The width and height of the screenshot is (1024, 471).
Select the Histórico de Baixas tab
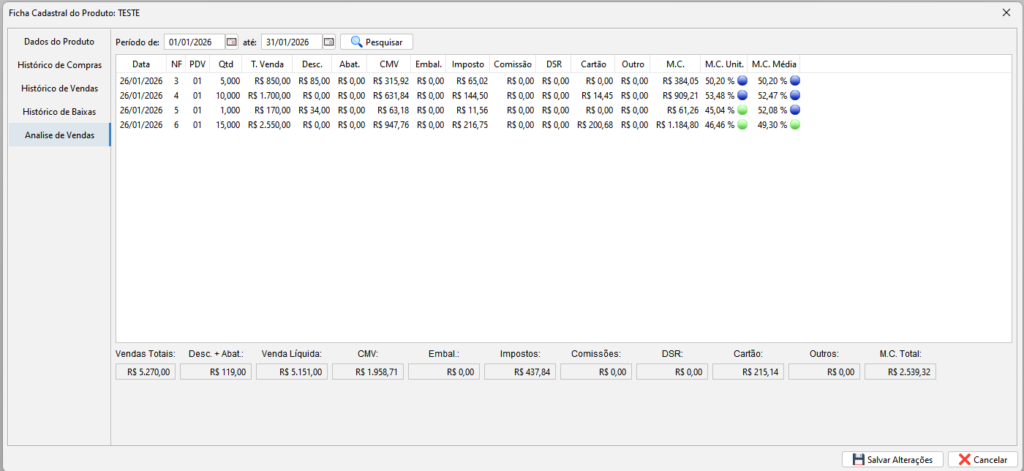click(59, 111)
